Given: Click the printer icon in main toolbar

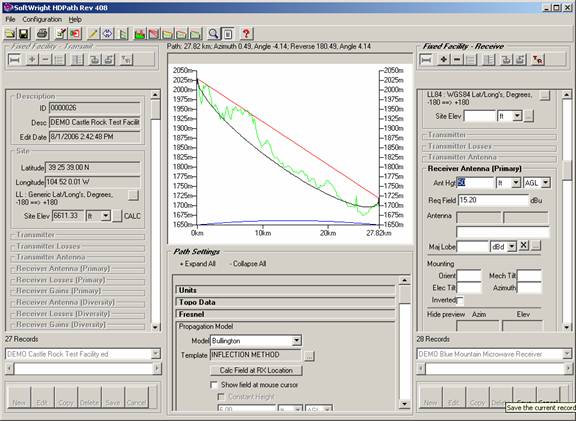Looking at the screenshot, I should 42,34.
